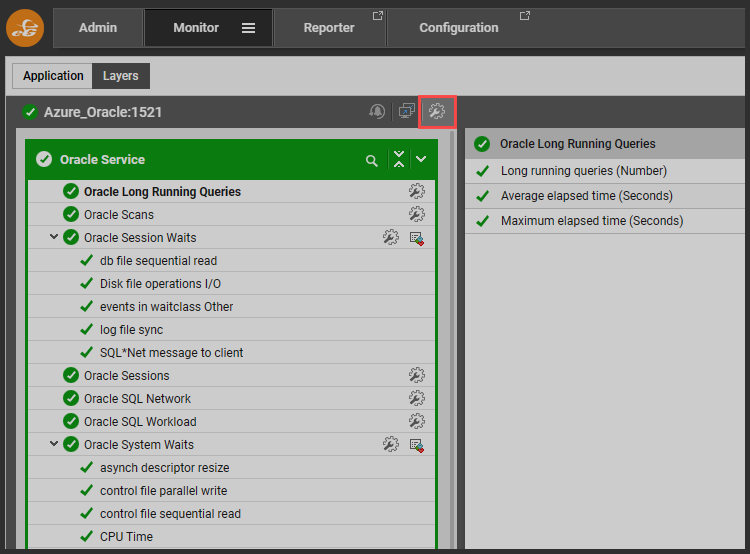Click descriptor list icon for Oracle Session Waits
The image size is (750, 554).
coord(417,238)
